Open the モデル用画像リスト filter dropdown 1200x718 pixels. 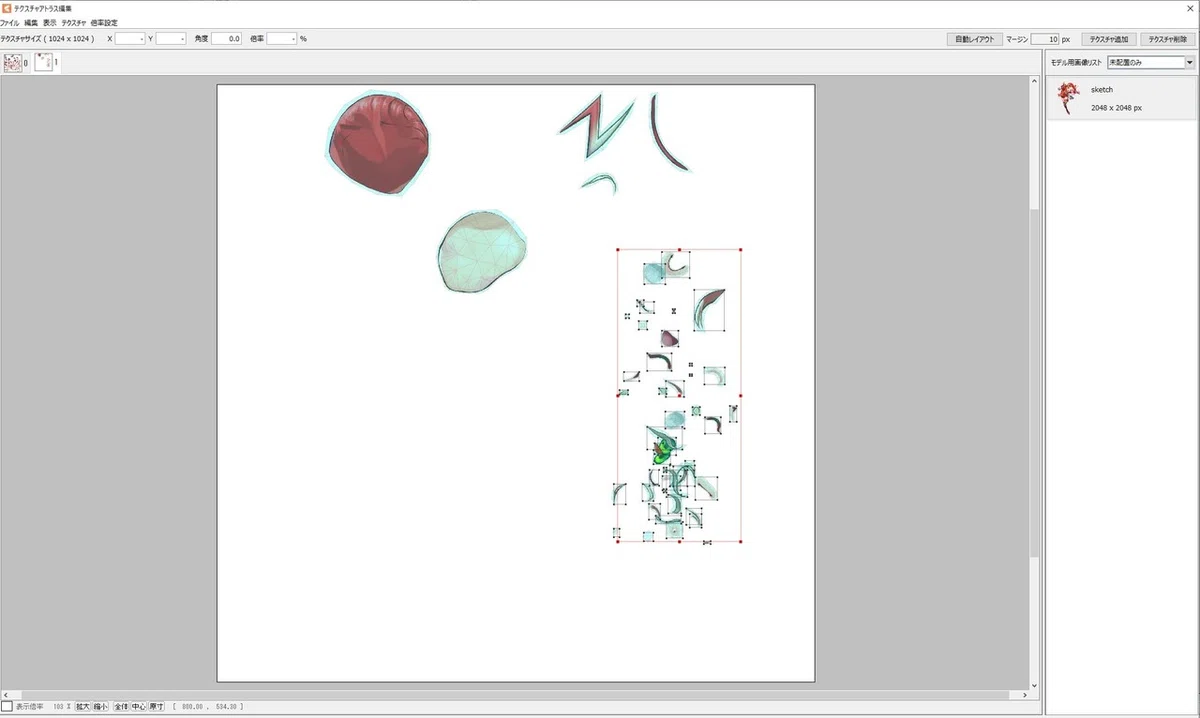(x=1151, y=62)
